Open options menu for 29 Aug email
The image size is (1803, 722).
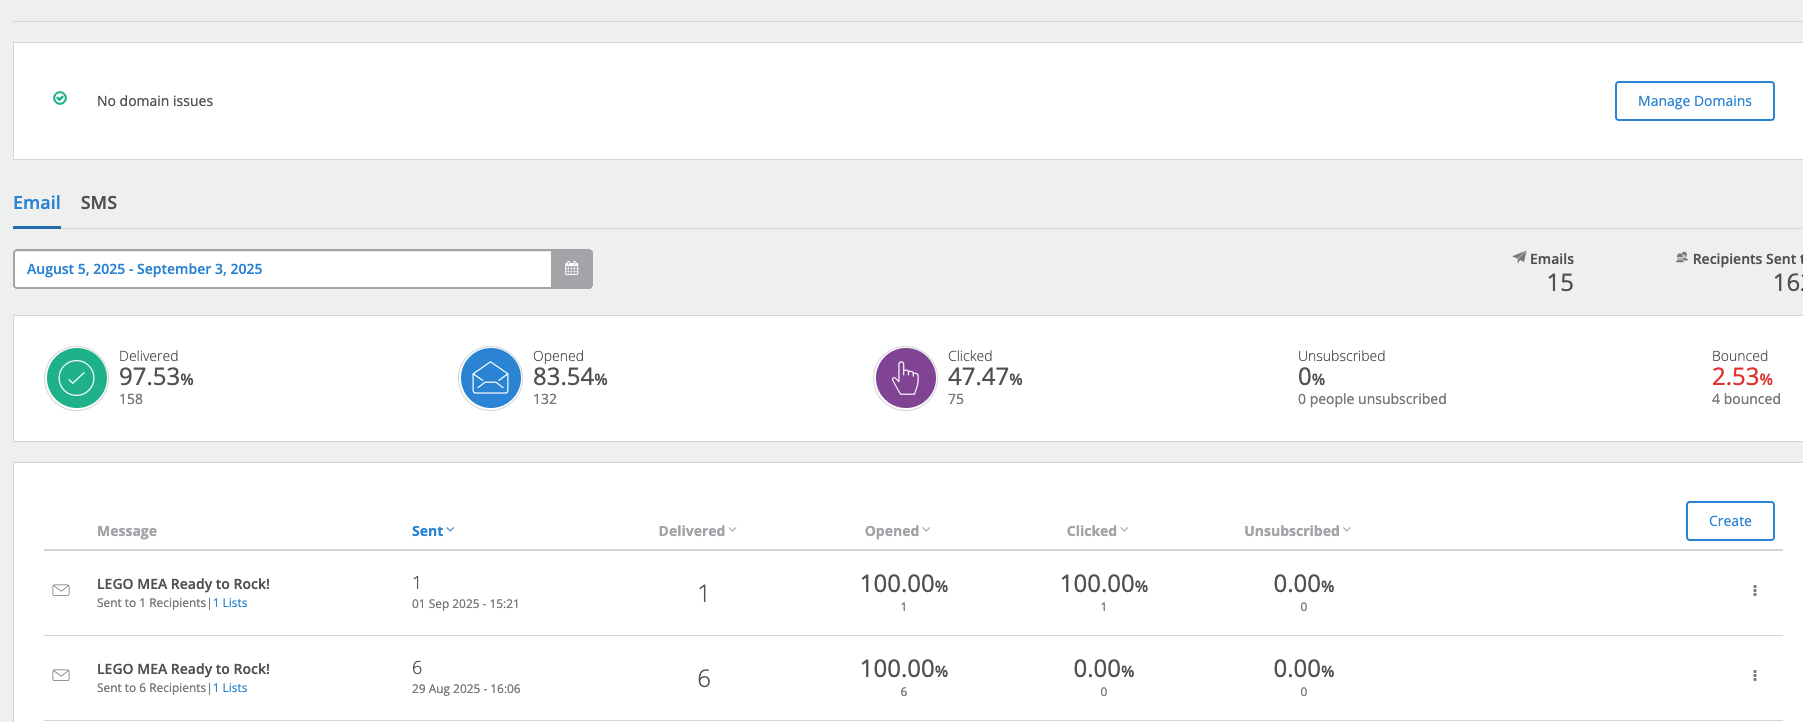(x=1754, y=676)
